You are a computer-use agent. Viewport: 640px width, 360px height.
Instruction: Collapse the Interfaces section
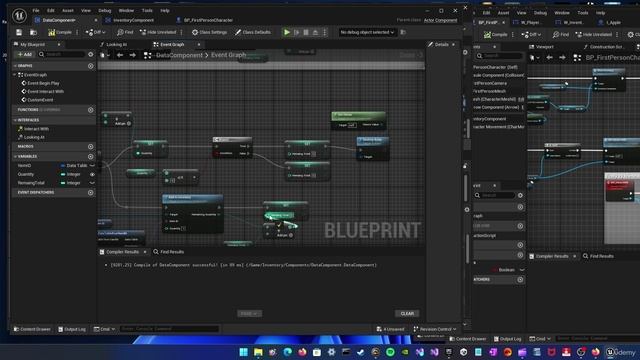(15, 120)
